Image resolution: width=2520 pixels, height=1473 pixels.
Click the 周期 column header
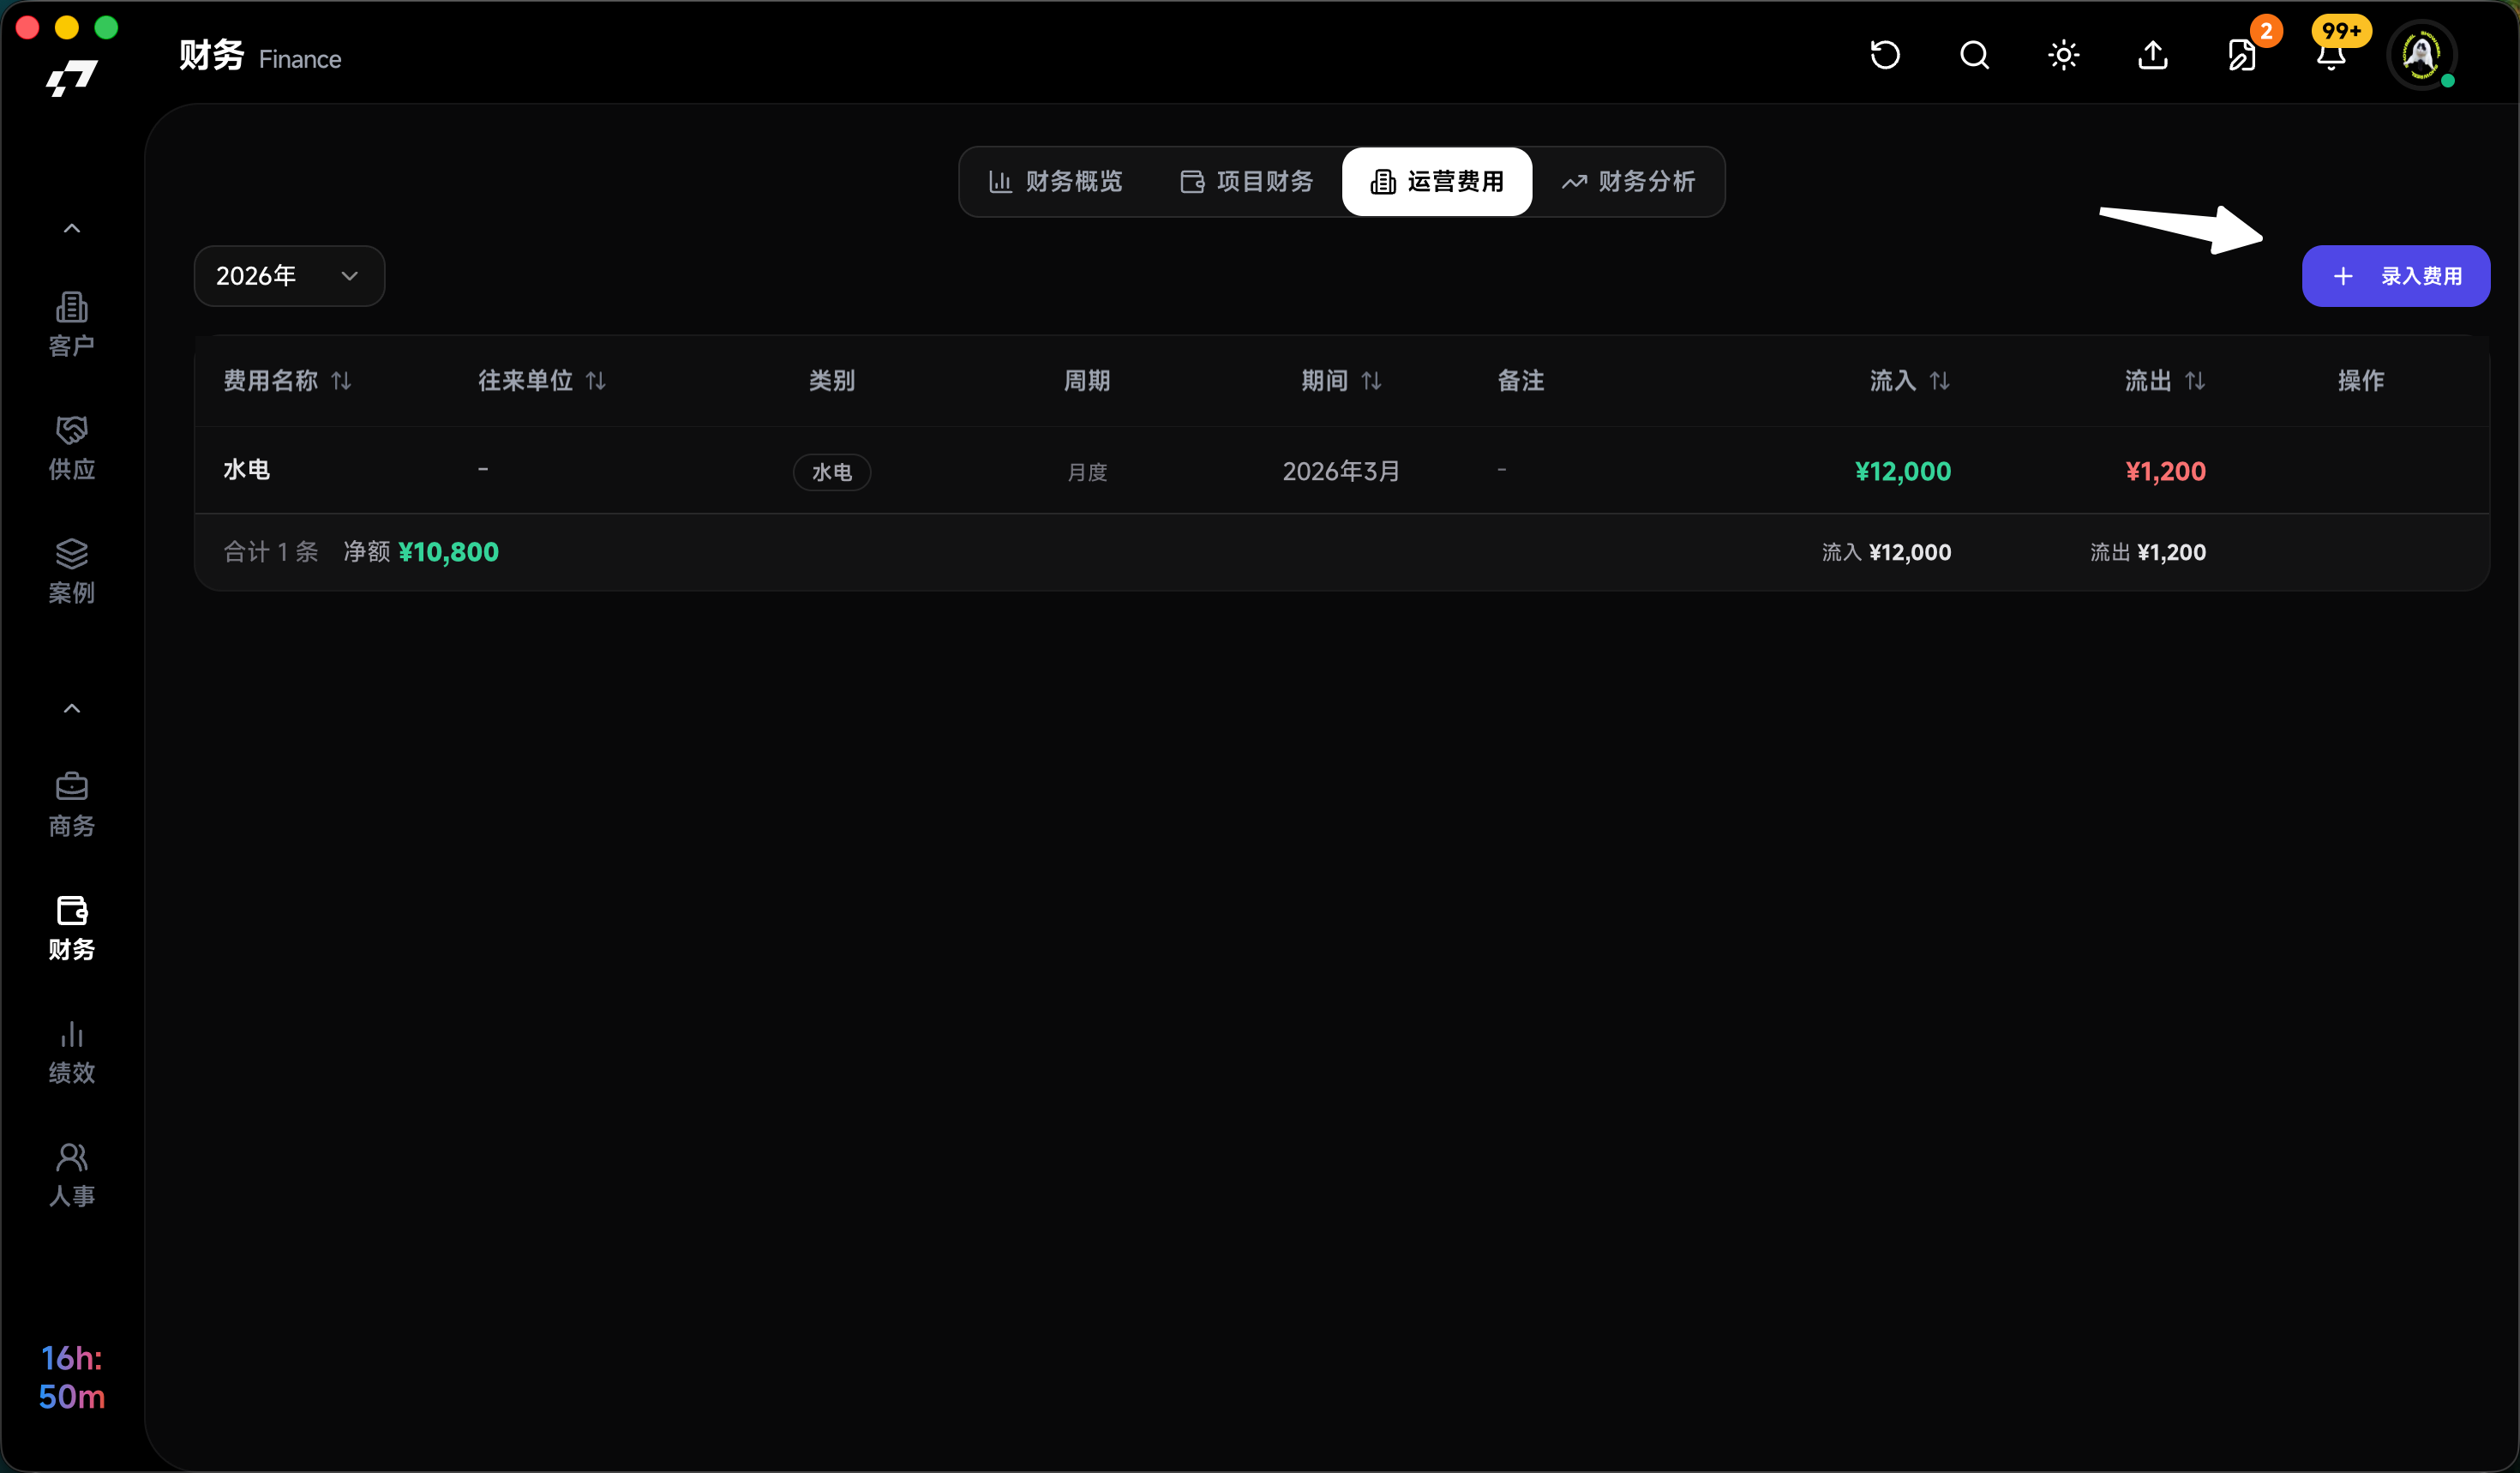pyautogui.click(x=1087, y=381)
